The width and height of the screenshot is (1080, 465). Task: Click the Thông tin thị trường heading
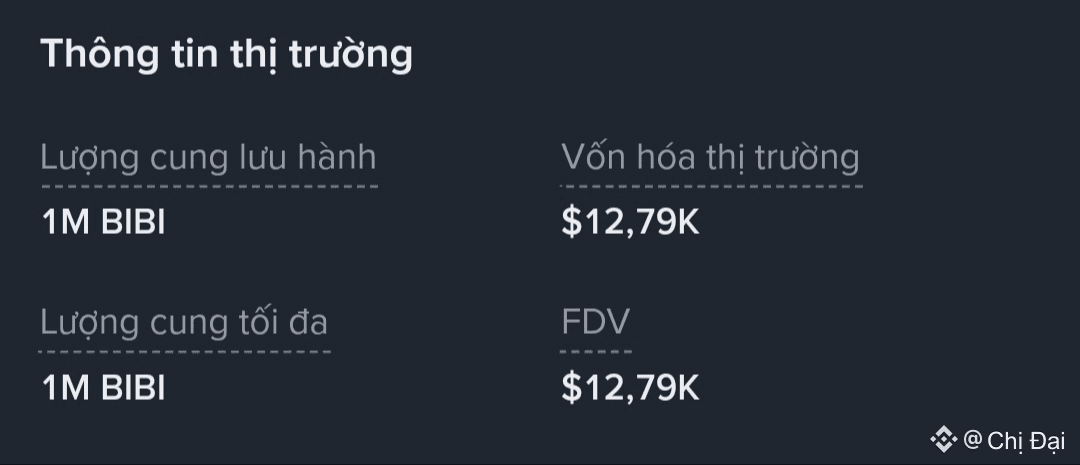(226, 54)
